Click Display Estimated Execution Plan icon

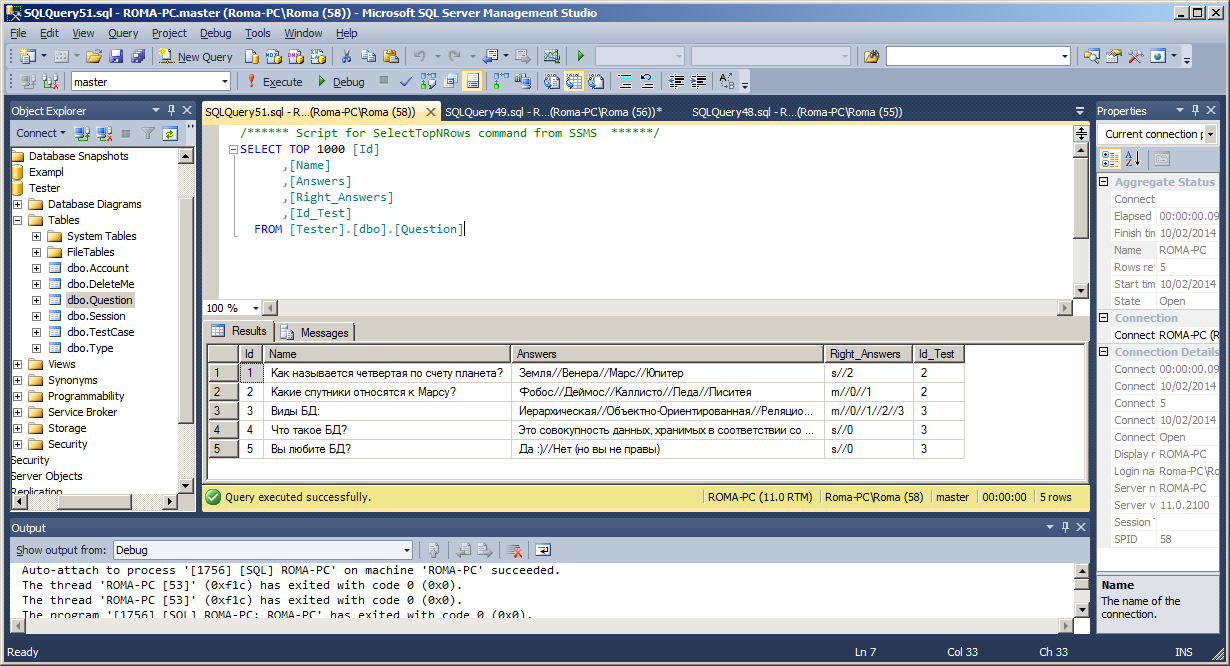coord(430,82)
